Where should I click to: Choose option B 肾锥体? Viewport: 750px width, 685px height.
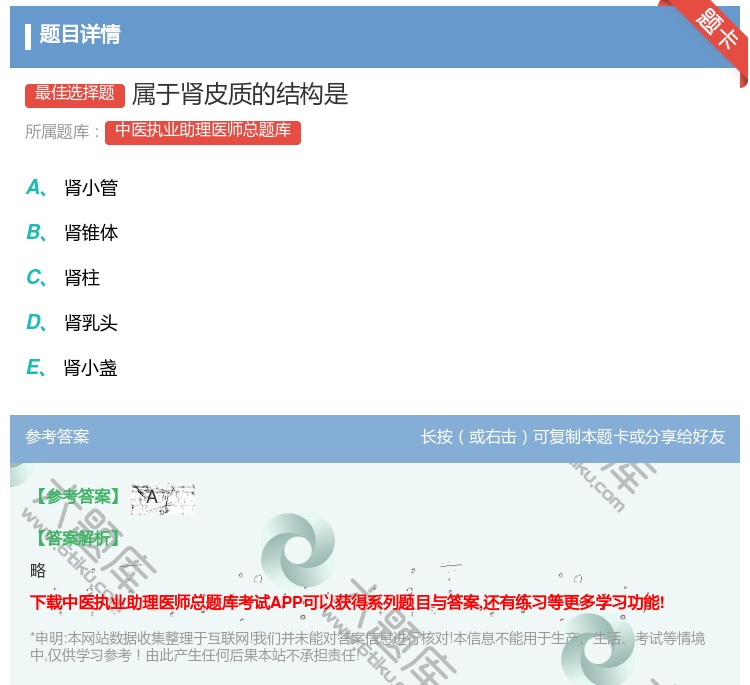pyautogui.click(x=72, y=232)
